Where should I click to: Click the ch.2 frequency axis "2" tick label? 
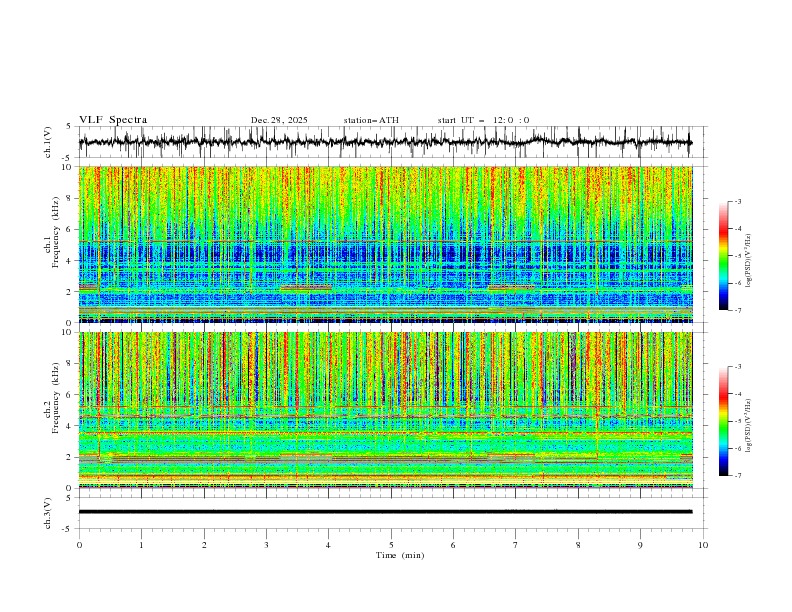[69, 457]
